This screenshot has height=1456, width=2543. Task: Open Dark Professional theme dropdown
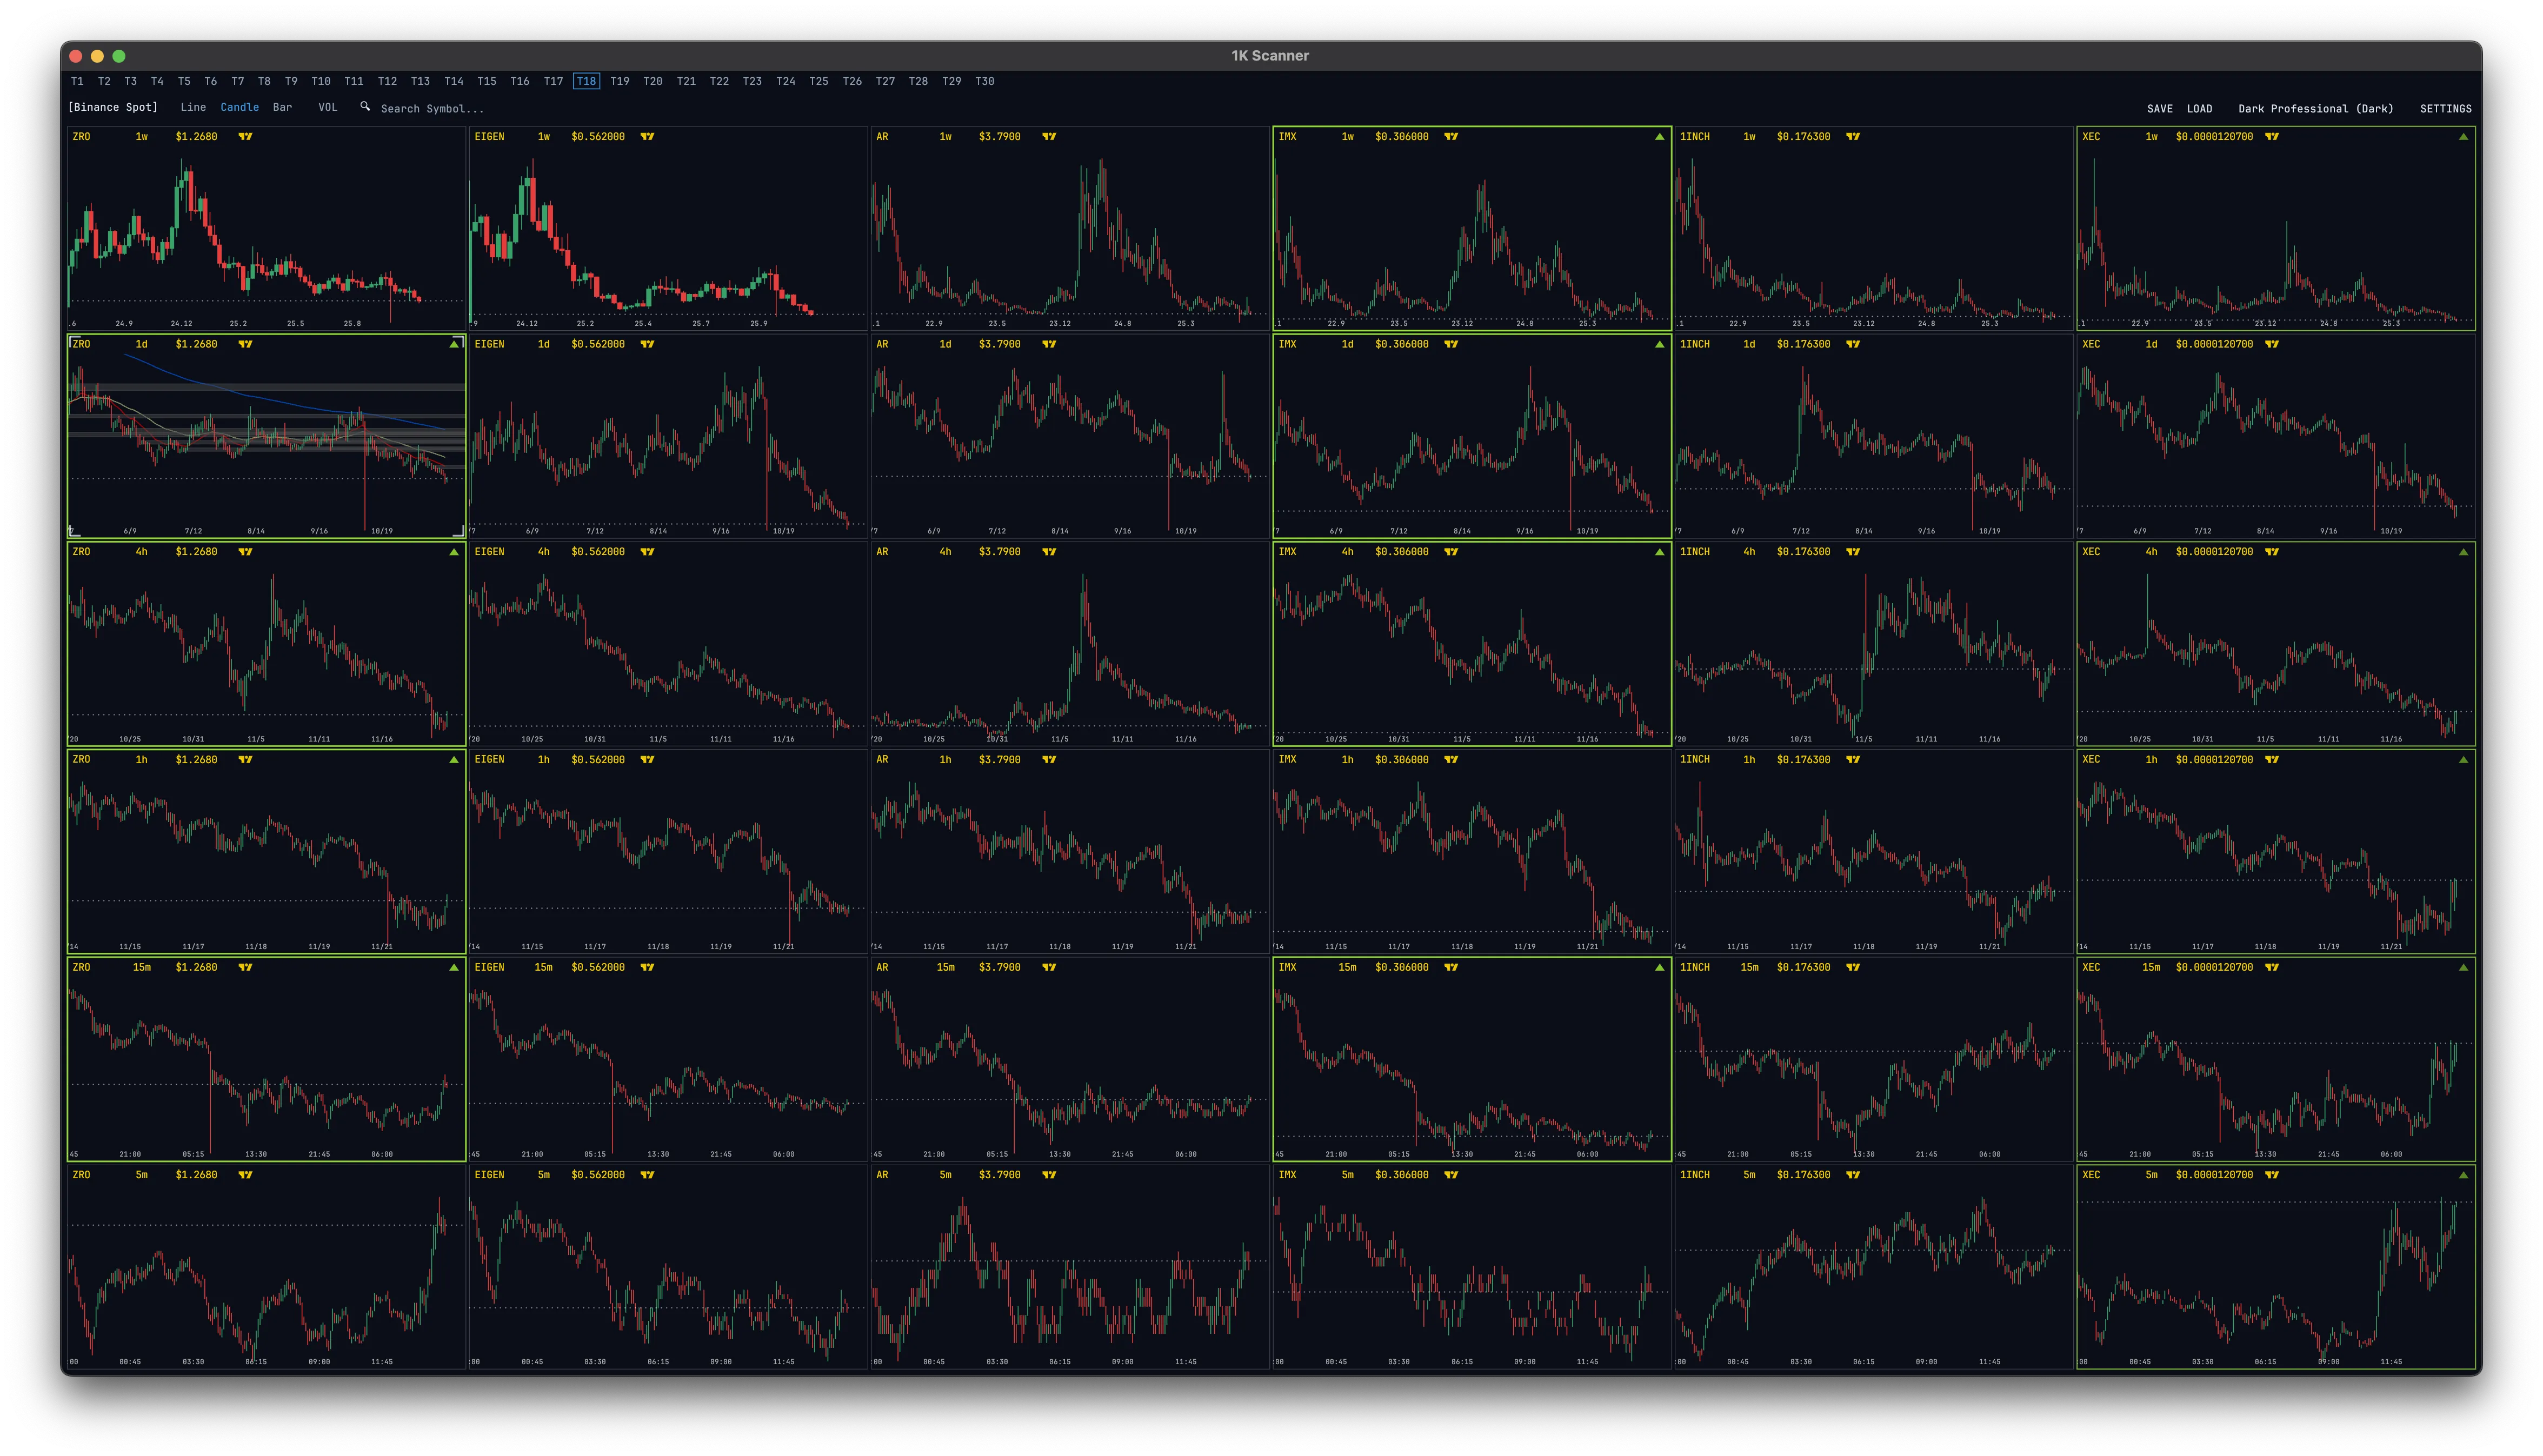coord(2315,108)
